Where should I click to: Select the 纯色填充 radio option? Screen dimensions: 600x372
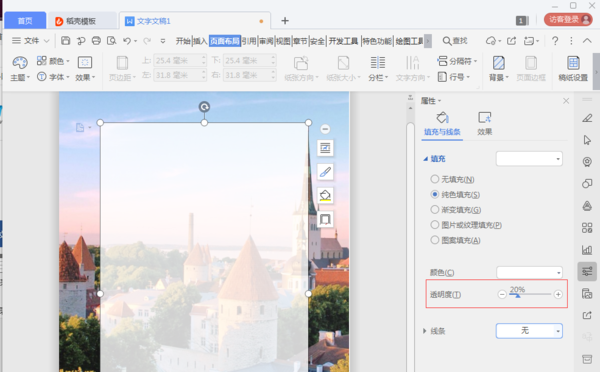[x=435, y=194]
